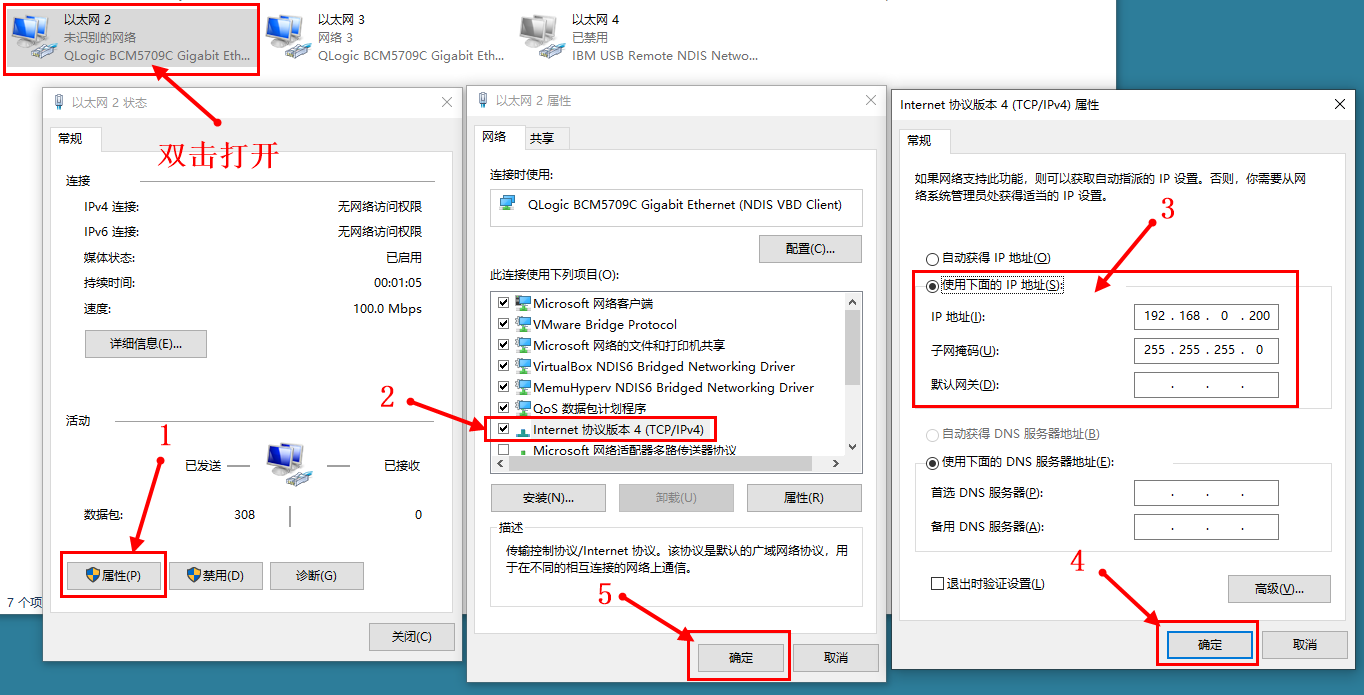Select Microsoft 网络客户端 item
This screenshot has width=1364, height=695.
593,303
